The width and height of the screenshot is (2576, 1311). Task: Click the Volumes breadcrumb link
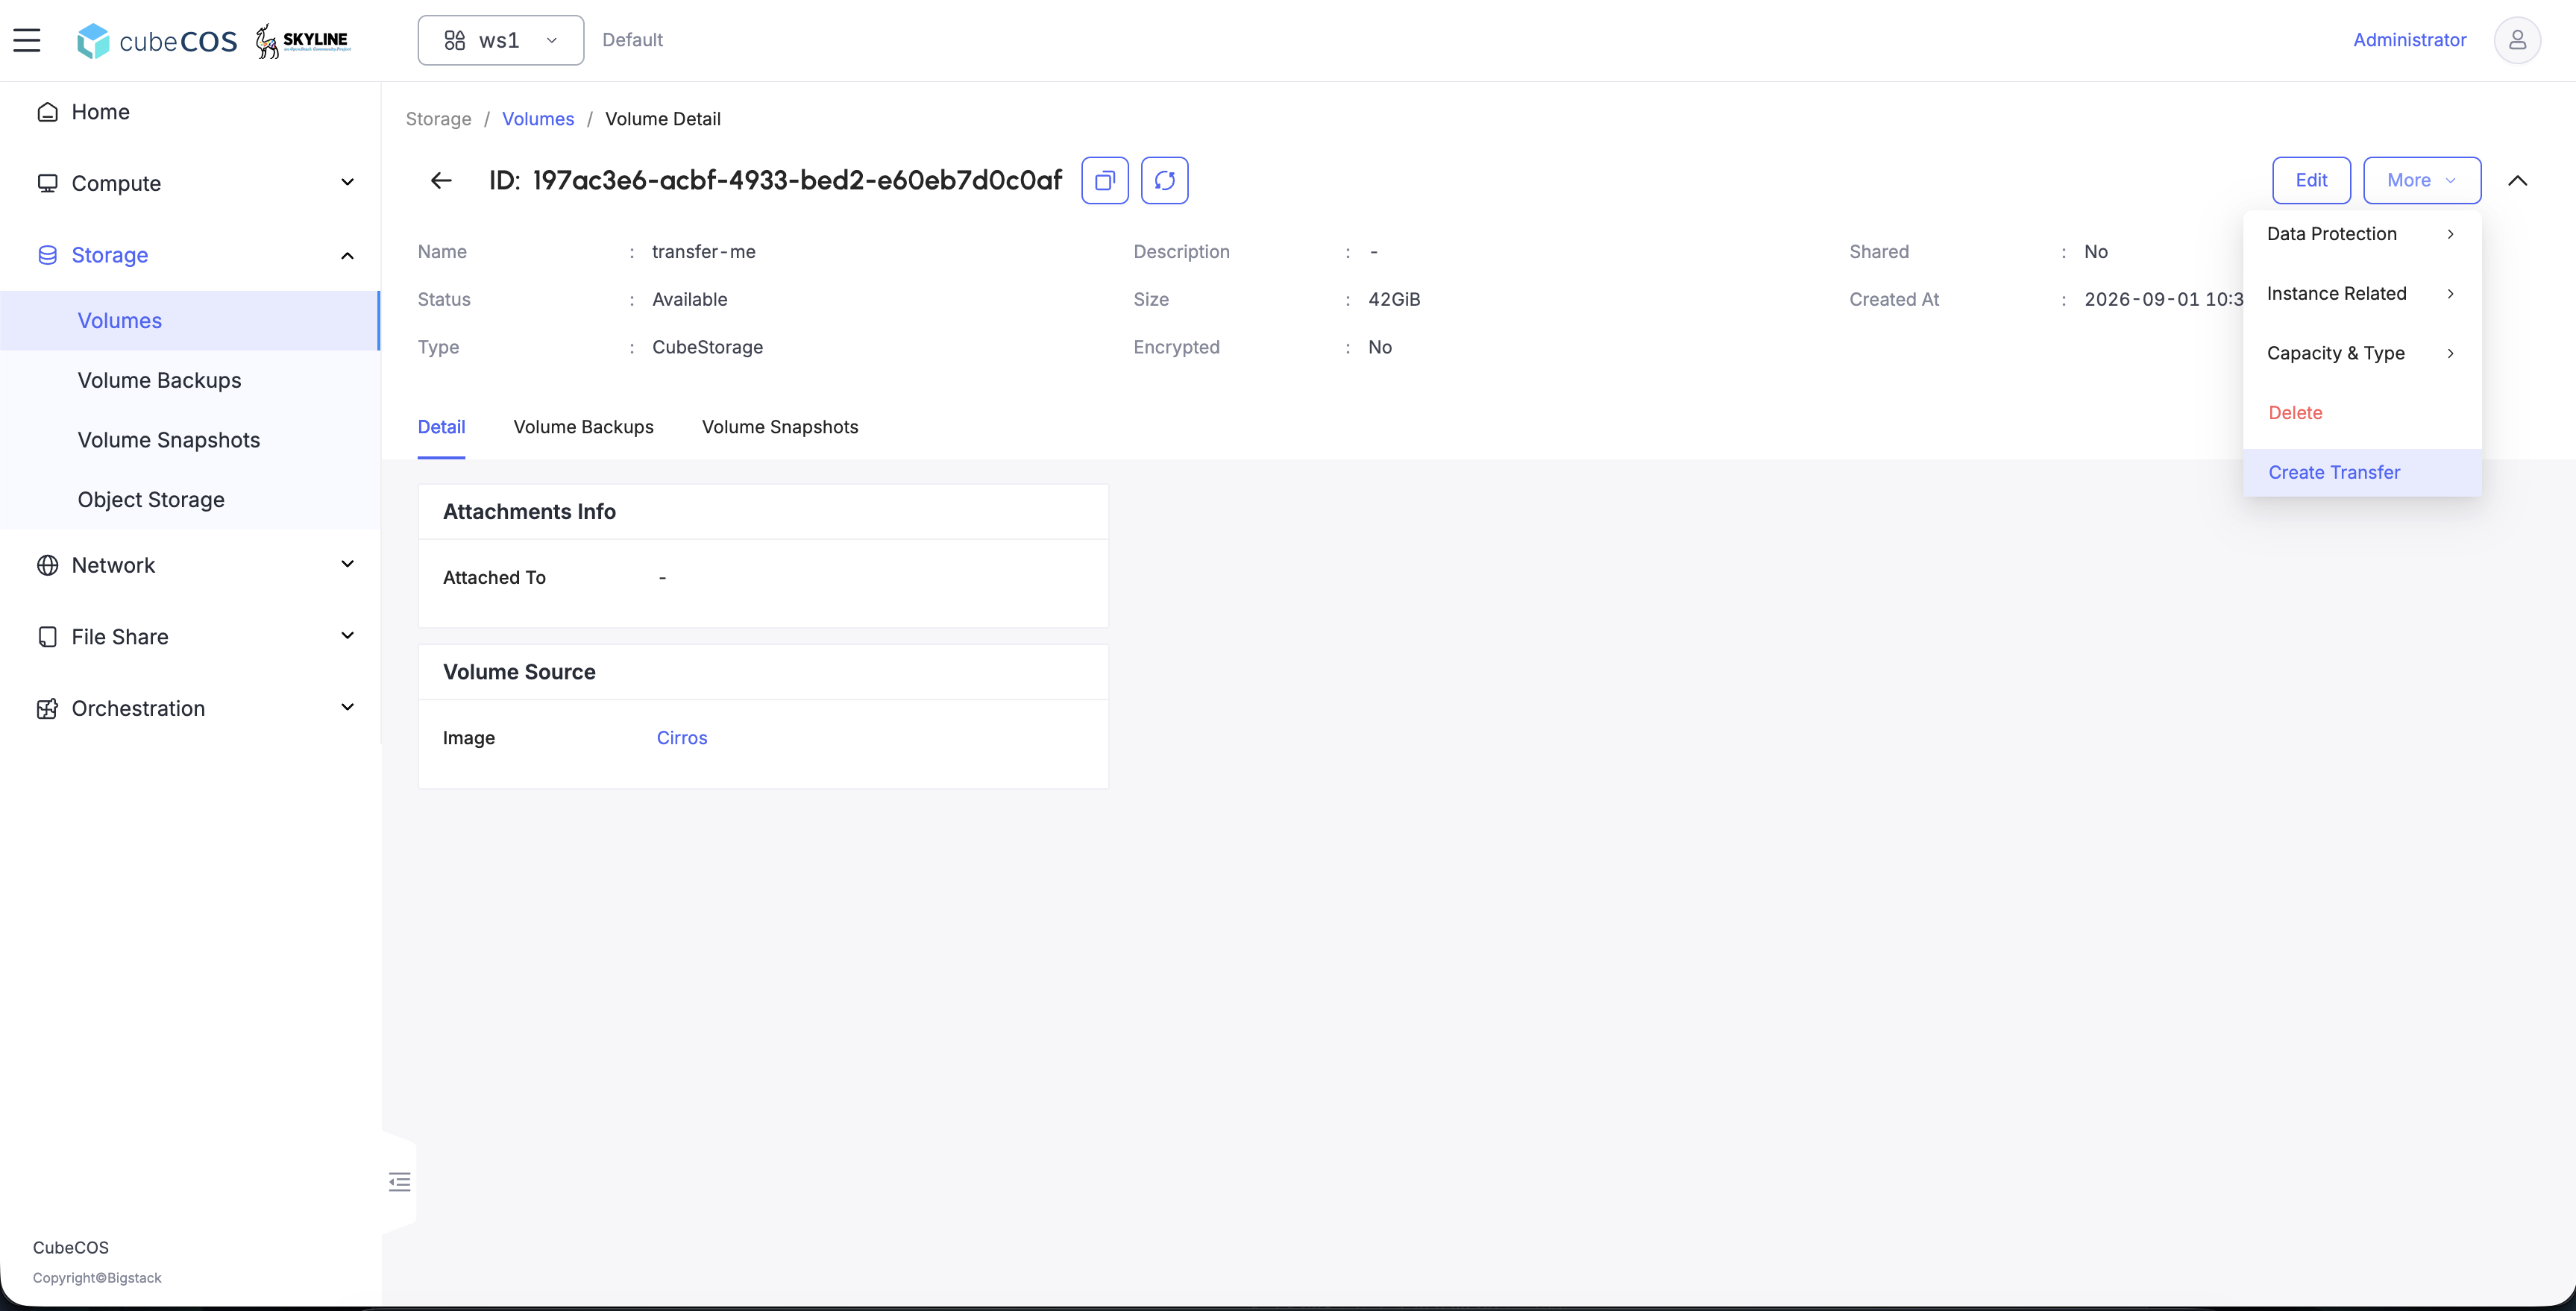coord(538,119)
